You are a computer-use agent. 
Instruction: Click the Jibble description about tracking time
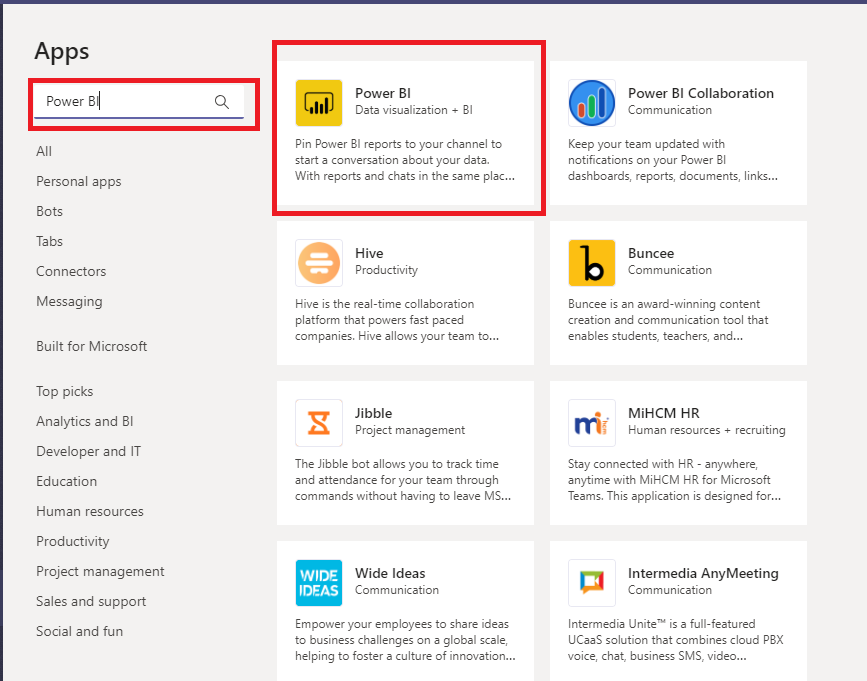(403, 480)
